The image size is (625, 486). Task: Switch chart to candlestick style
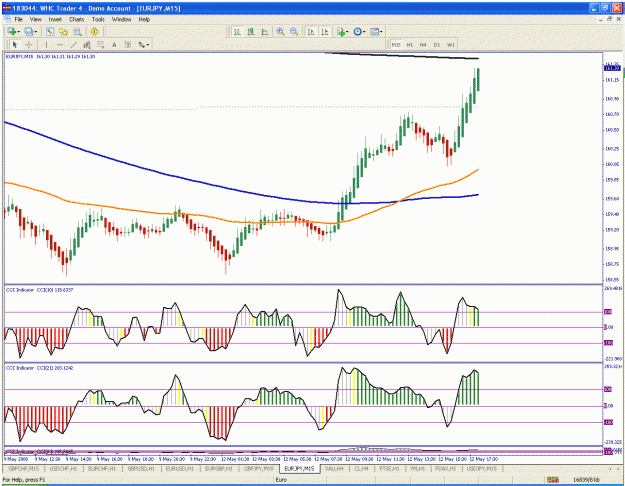coord(251,31)
